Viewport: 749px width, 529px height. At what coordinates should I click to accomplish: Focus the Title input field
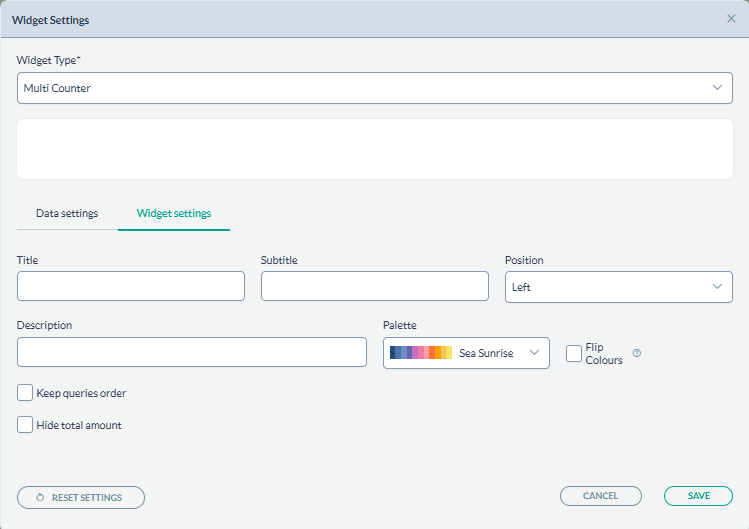pyautogui.click(x=131, y=286)
